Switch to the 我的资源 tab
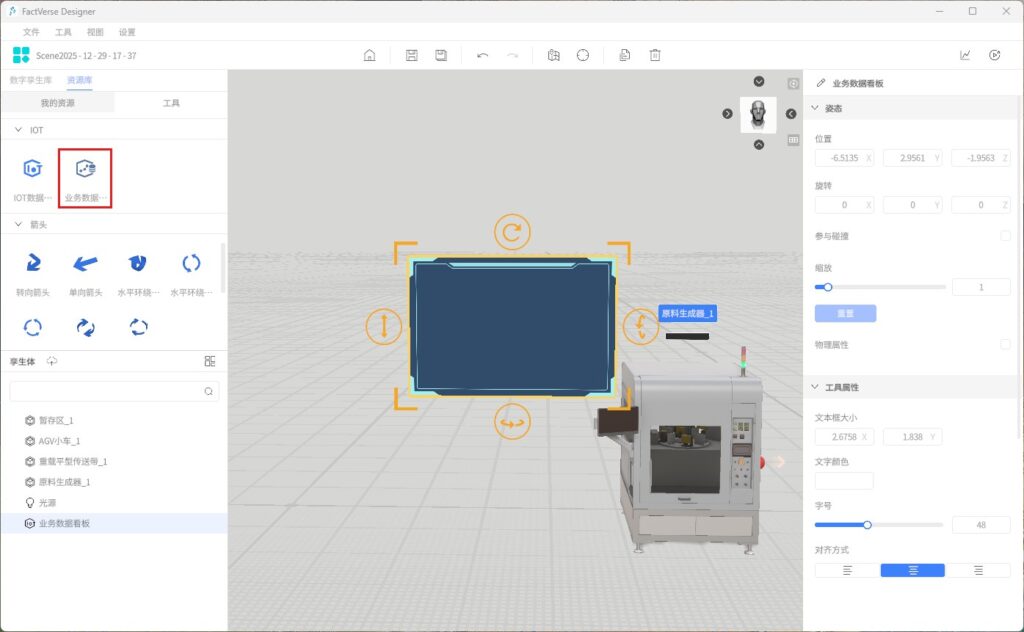The image size is (1024, 632). point(57,103)
